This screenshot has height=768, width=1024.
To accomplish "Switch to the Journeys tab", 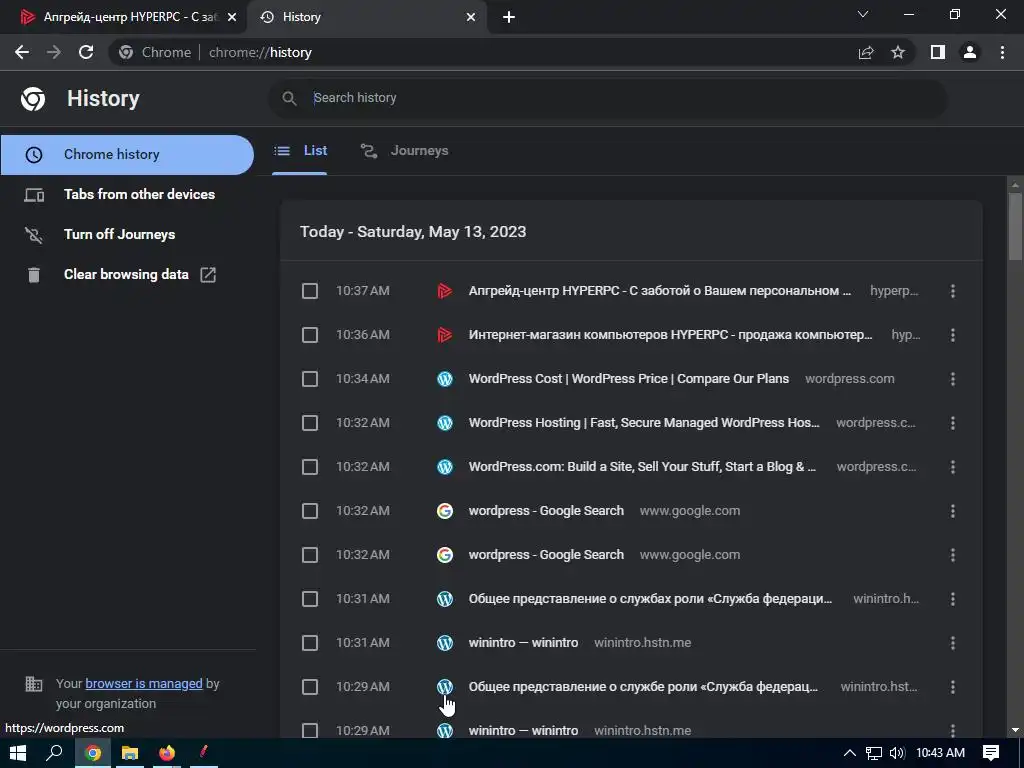I will (x=404, y=151).
